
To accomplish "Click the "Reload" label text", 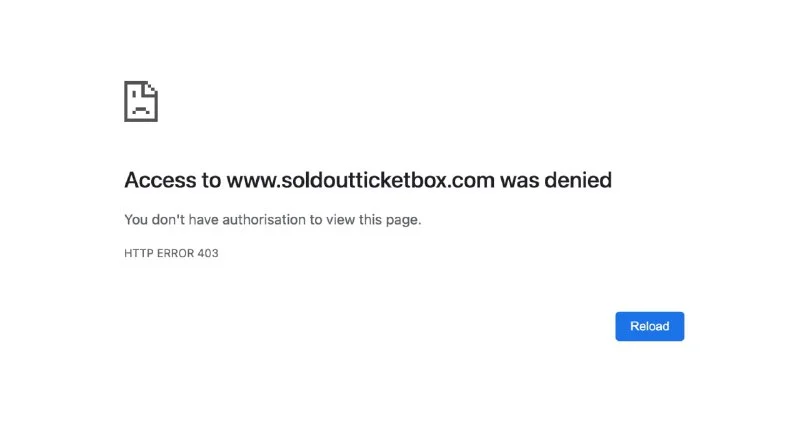I will tap(650, 327).
